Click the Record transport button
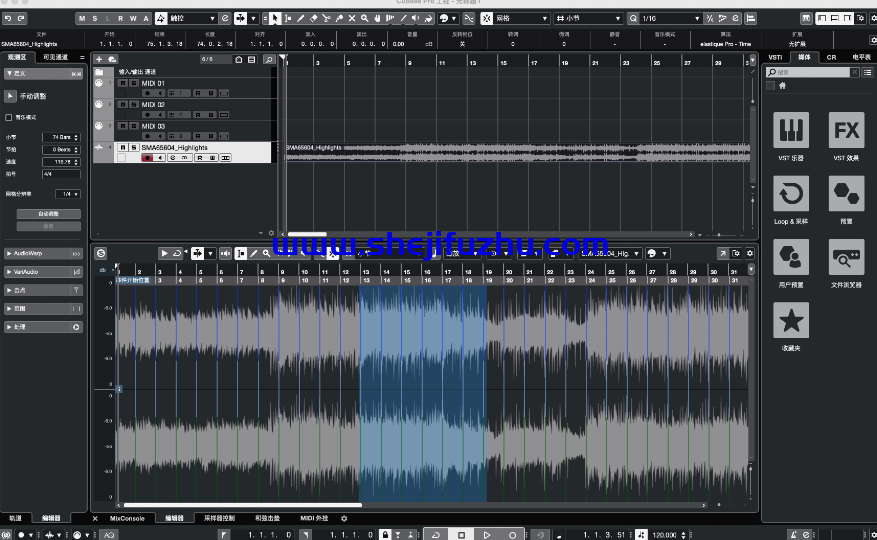The height and width of the screenshot is (540, 877). coord(512,535)
